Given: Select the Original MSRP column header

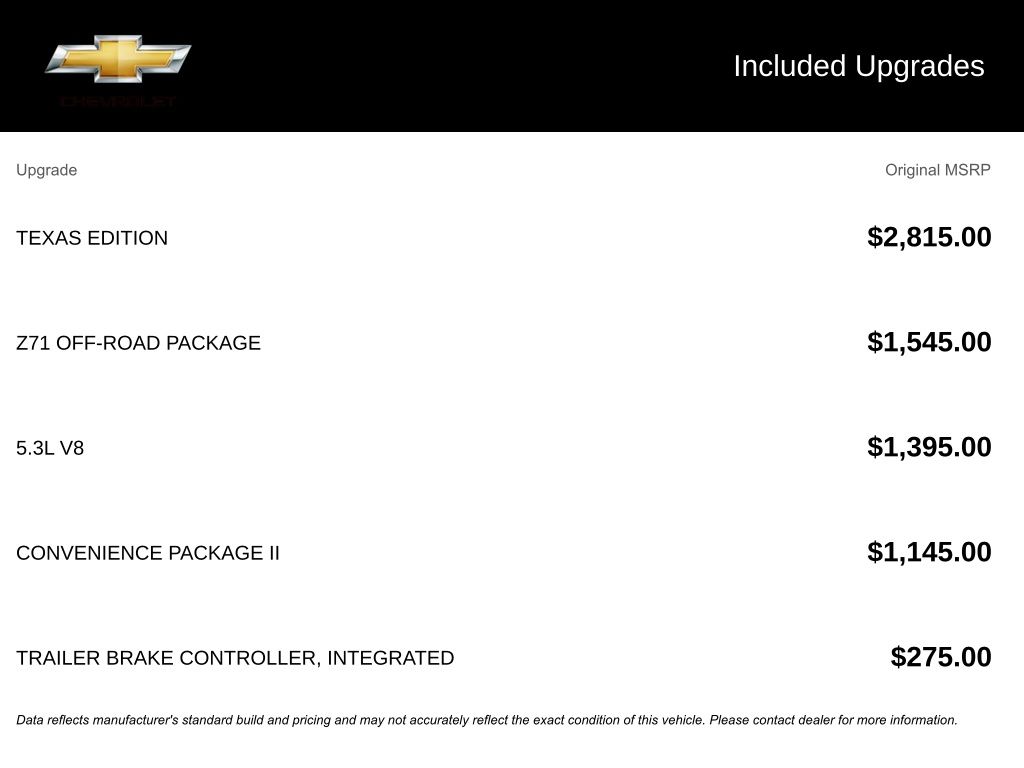Looking at the screenshot, I should 937,170.
